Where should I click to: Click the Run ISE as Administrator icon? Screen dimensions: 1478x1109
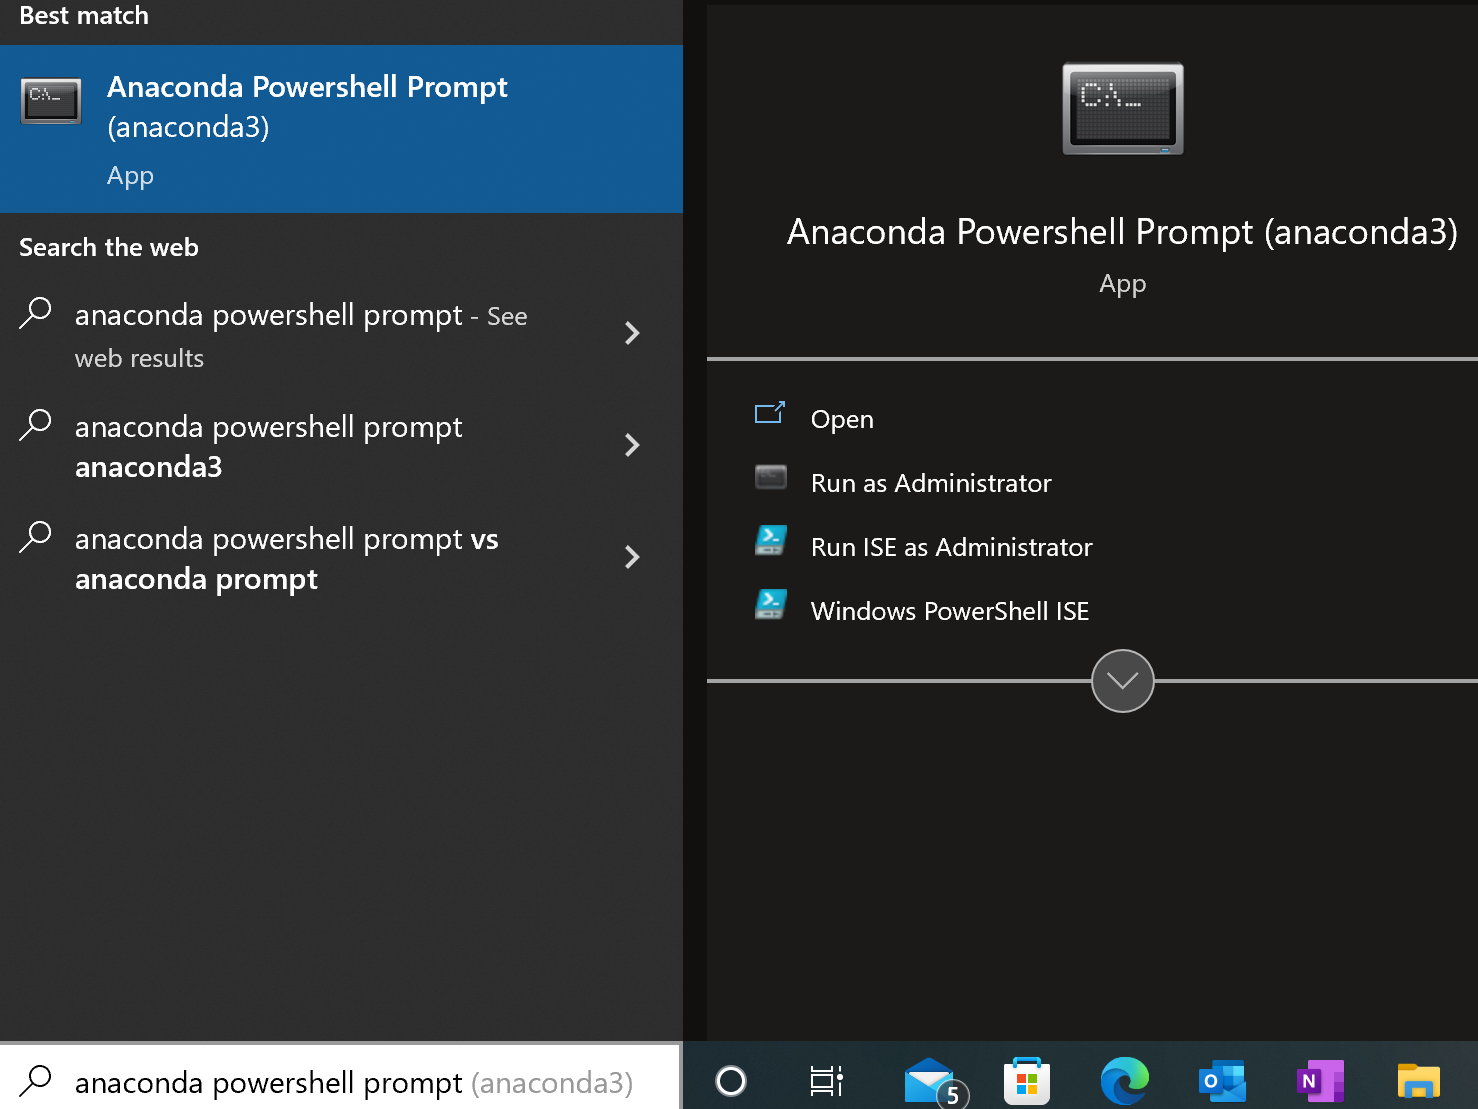coord(771,541)
